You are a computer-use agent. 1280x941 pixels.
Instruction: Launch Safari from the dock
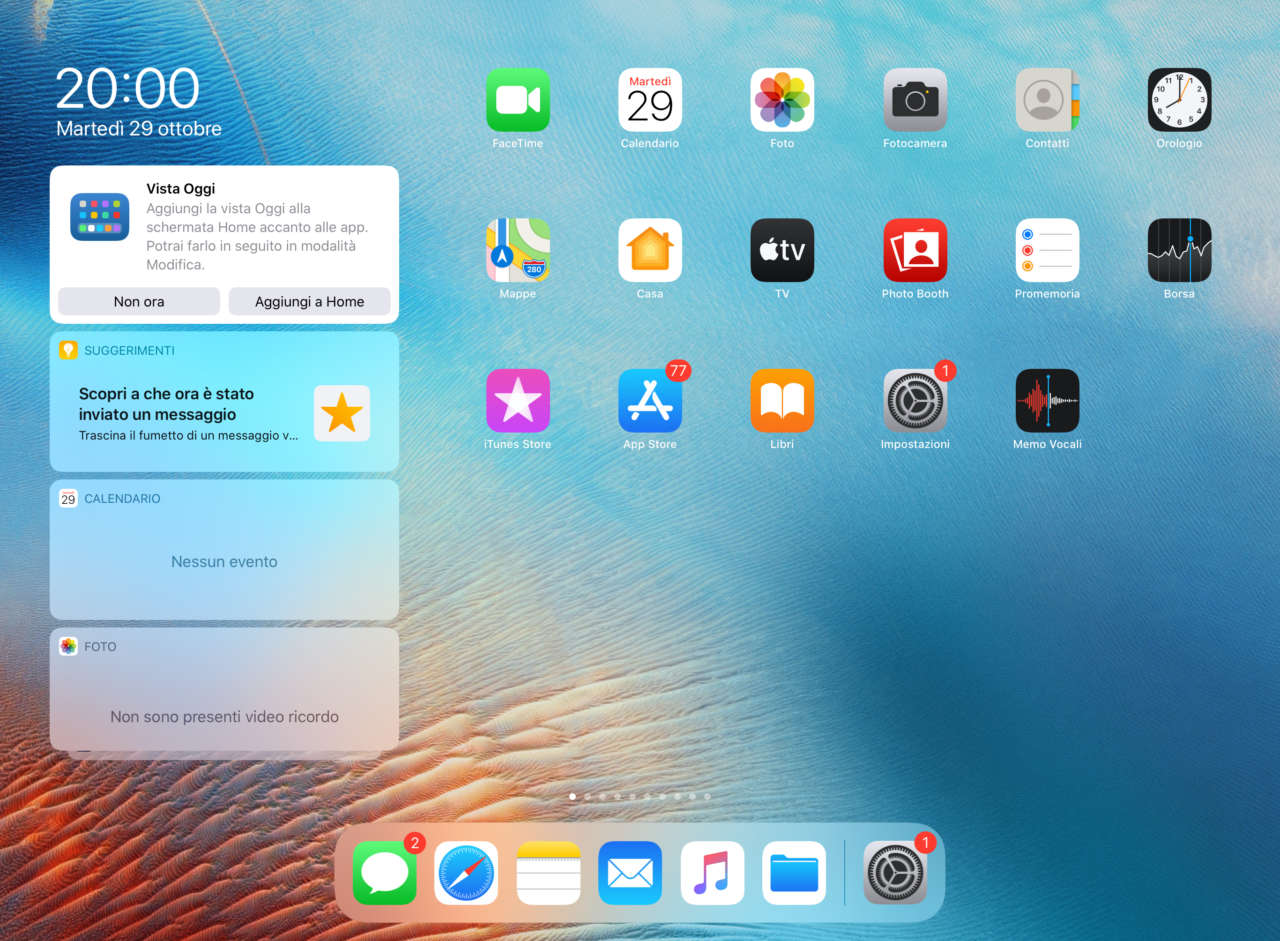tap(466, 873)
